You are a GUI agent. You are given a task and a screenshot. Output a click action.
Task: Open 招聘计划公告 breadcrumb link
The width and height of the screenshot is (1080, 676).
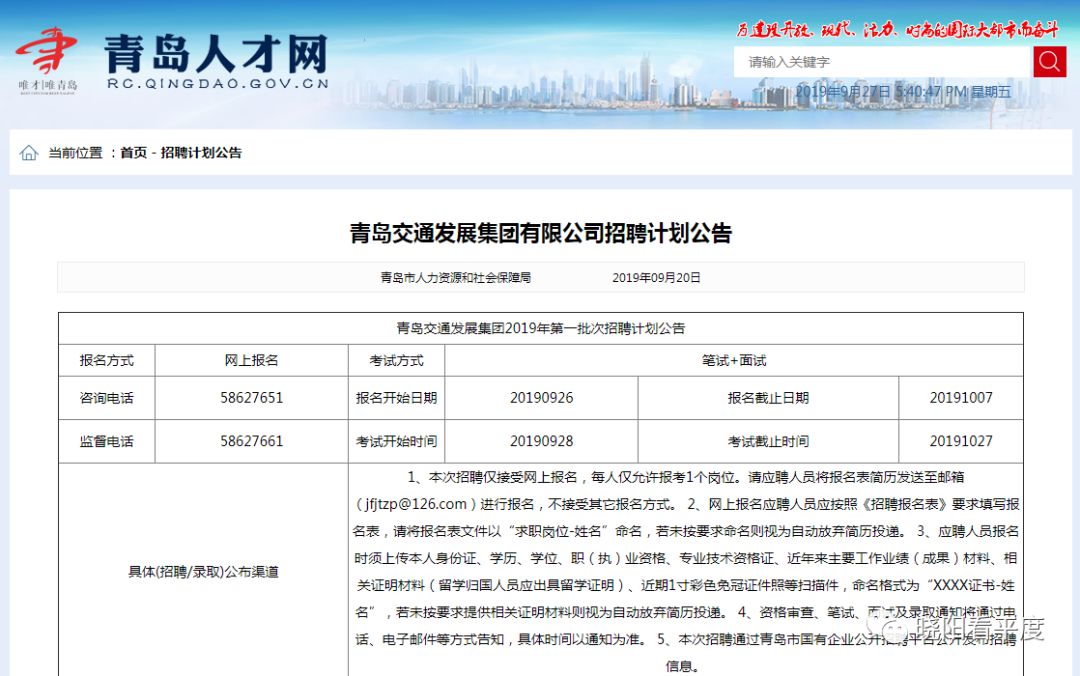[201, 153]
